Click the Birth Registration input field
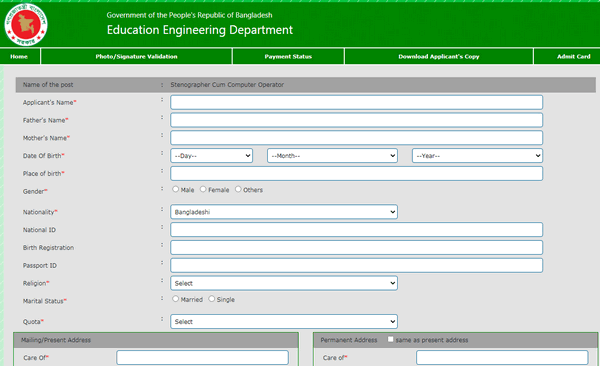600x366 pixels. [x=356, y=247]
